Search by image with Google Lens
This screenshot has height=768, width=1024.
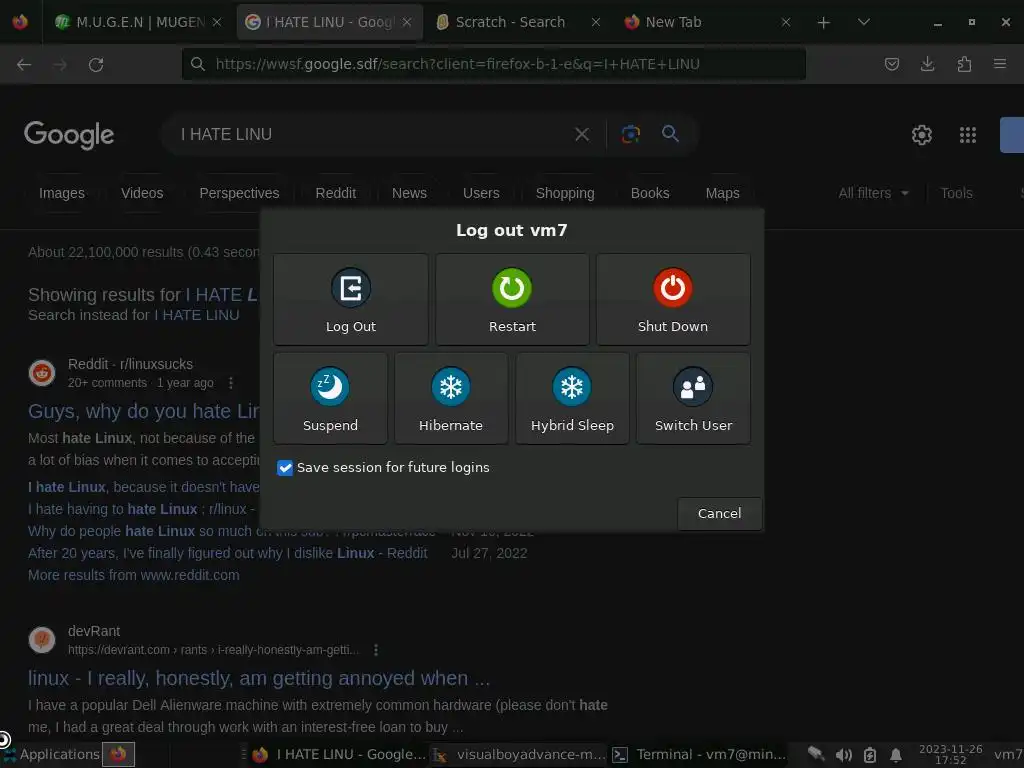pyautogui.click(x=630, y=134)
